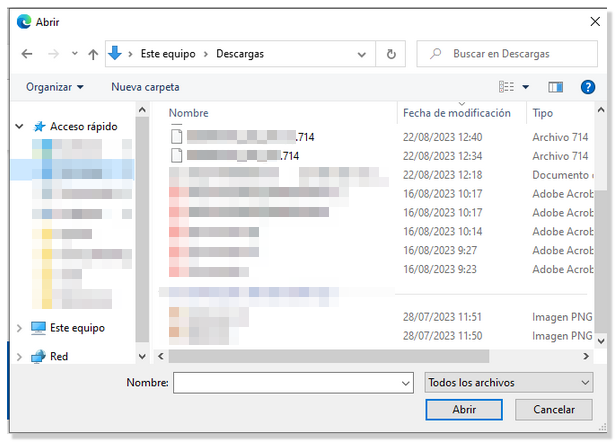615x442 pixels.
Task: Collapse the Acceso rápido tree node
Action: [x=20, y=127]
